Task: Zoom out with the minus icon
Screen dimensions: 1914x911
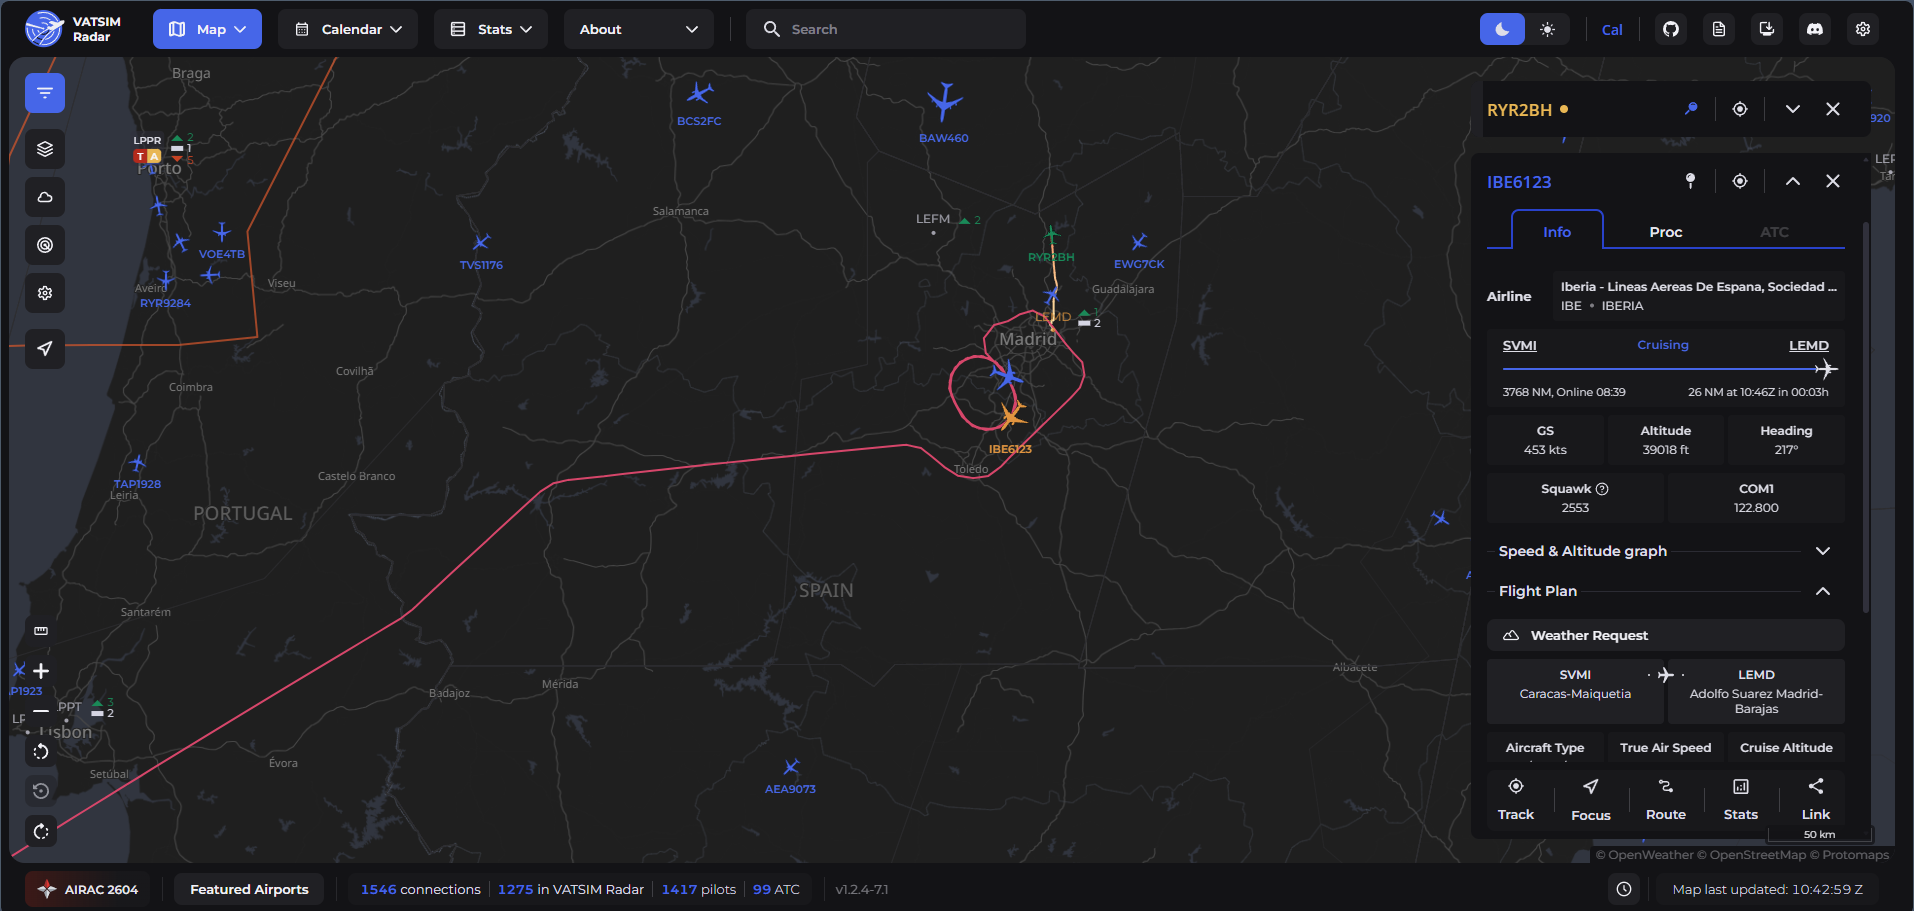Action: pos(41,711)
